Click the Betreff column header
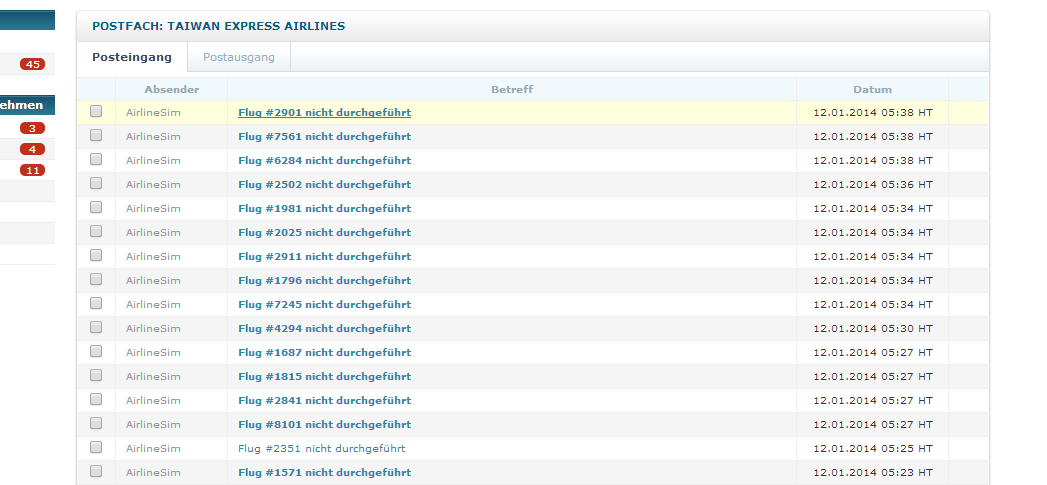 512,90
